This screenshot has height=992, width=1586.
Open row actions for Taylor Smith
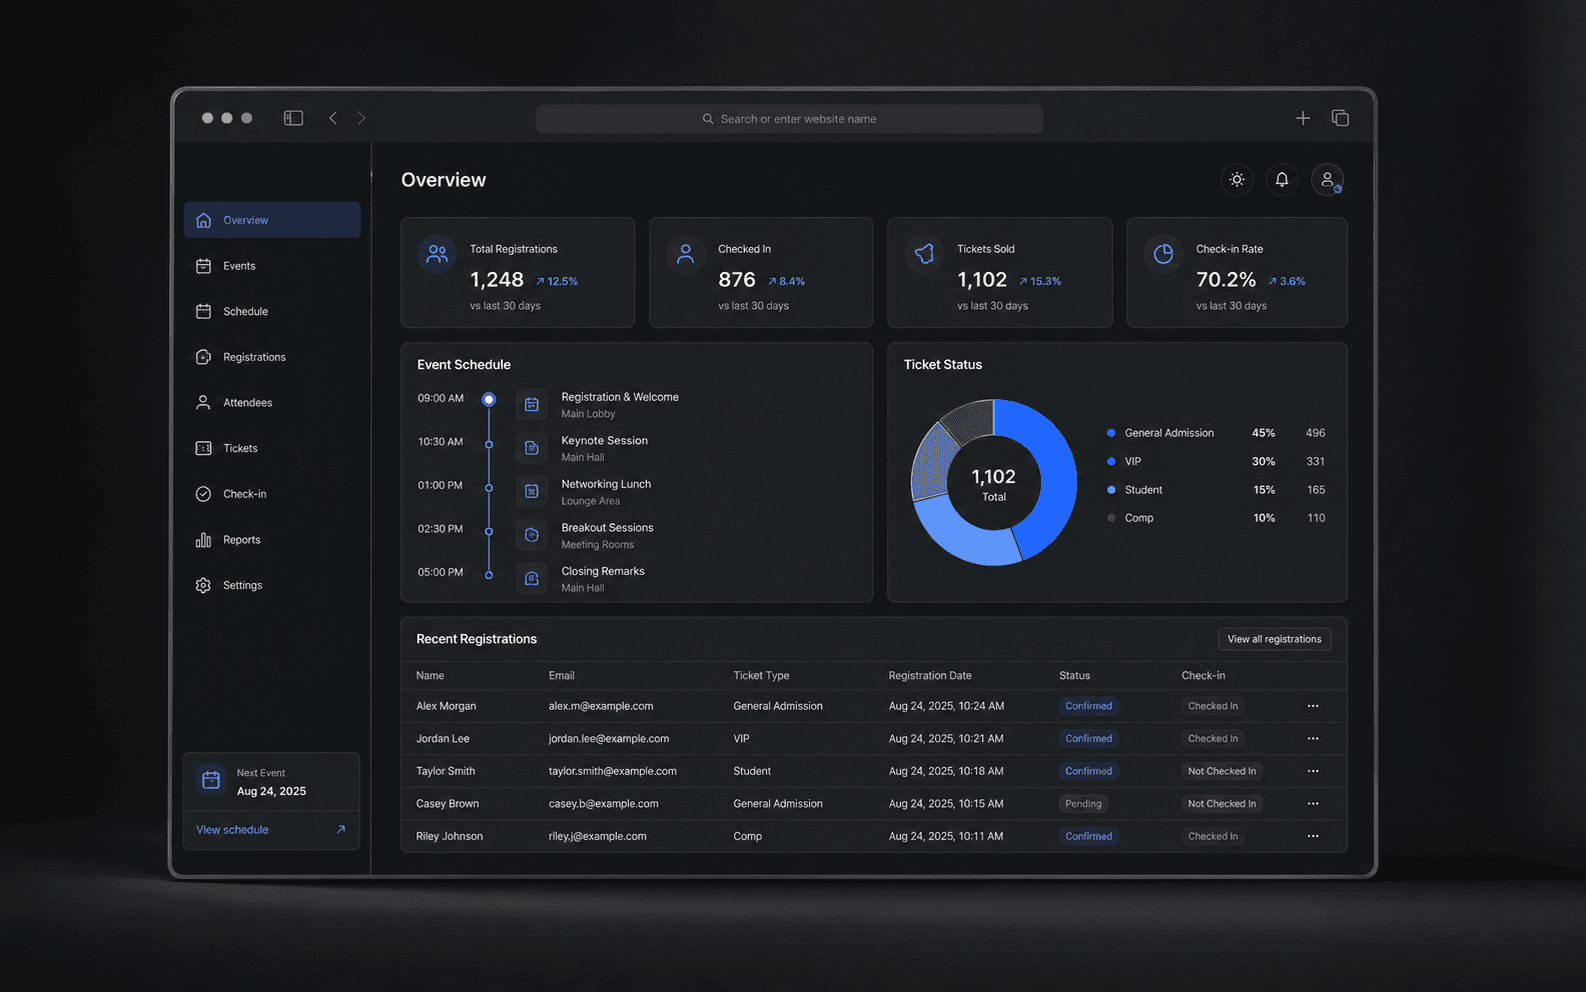pyautogui.click(x=1313, y=771)
